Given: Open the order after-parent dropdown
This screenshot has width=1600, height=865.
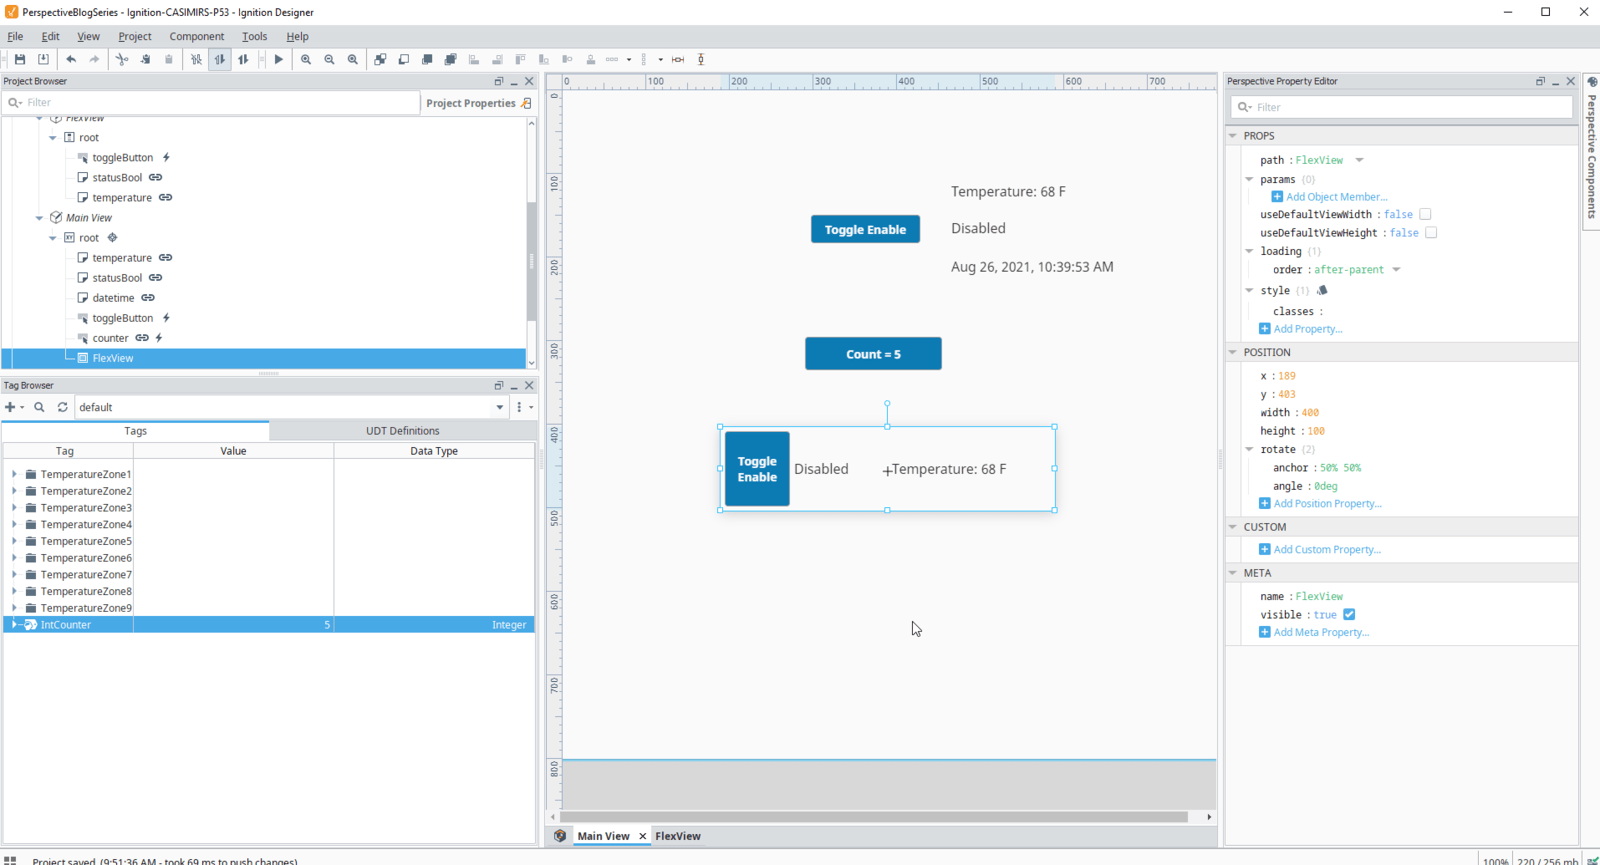Looking at the screenshot, I should click(x=1397, y=270).
